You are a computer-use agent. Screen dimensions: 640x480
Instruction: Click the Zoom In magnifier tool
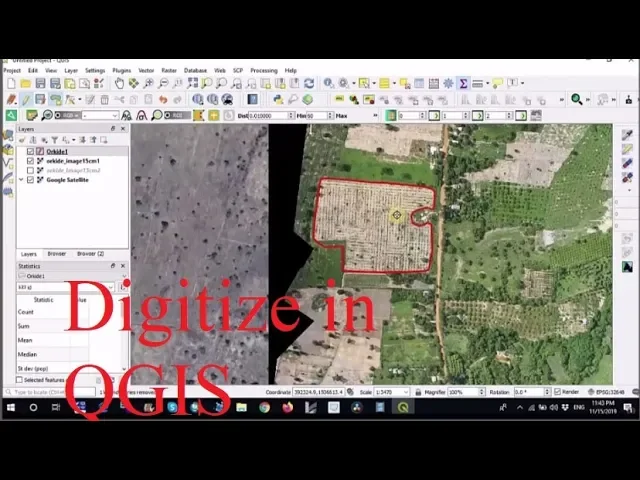[149, 84]
